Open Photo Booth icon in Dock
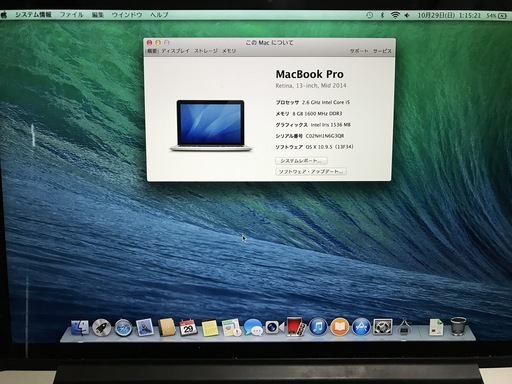This screenshot has height=384, width=512. click(296, 327)
